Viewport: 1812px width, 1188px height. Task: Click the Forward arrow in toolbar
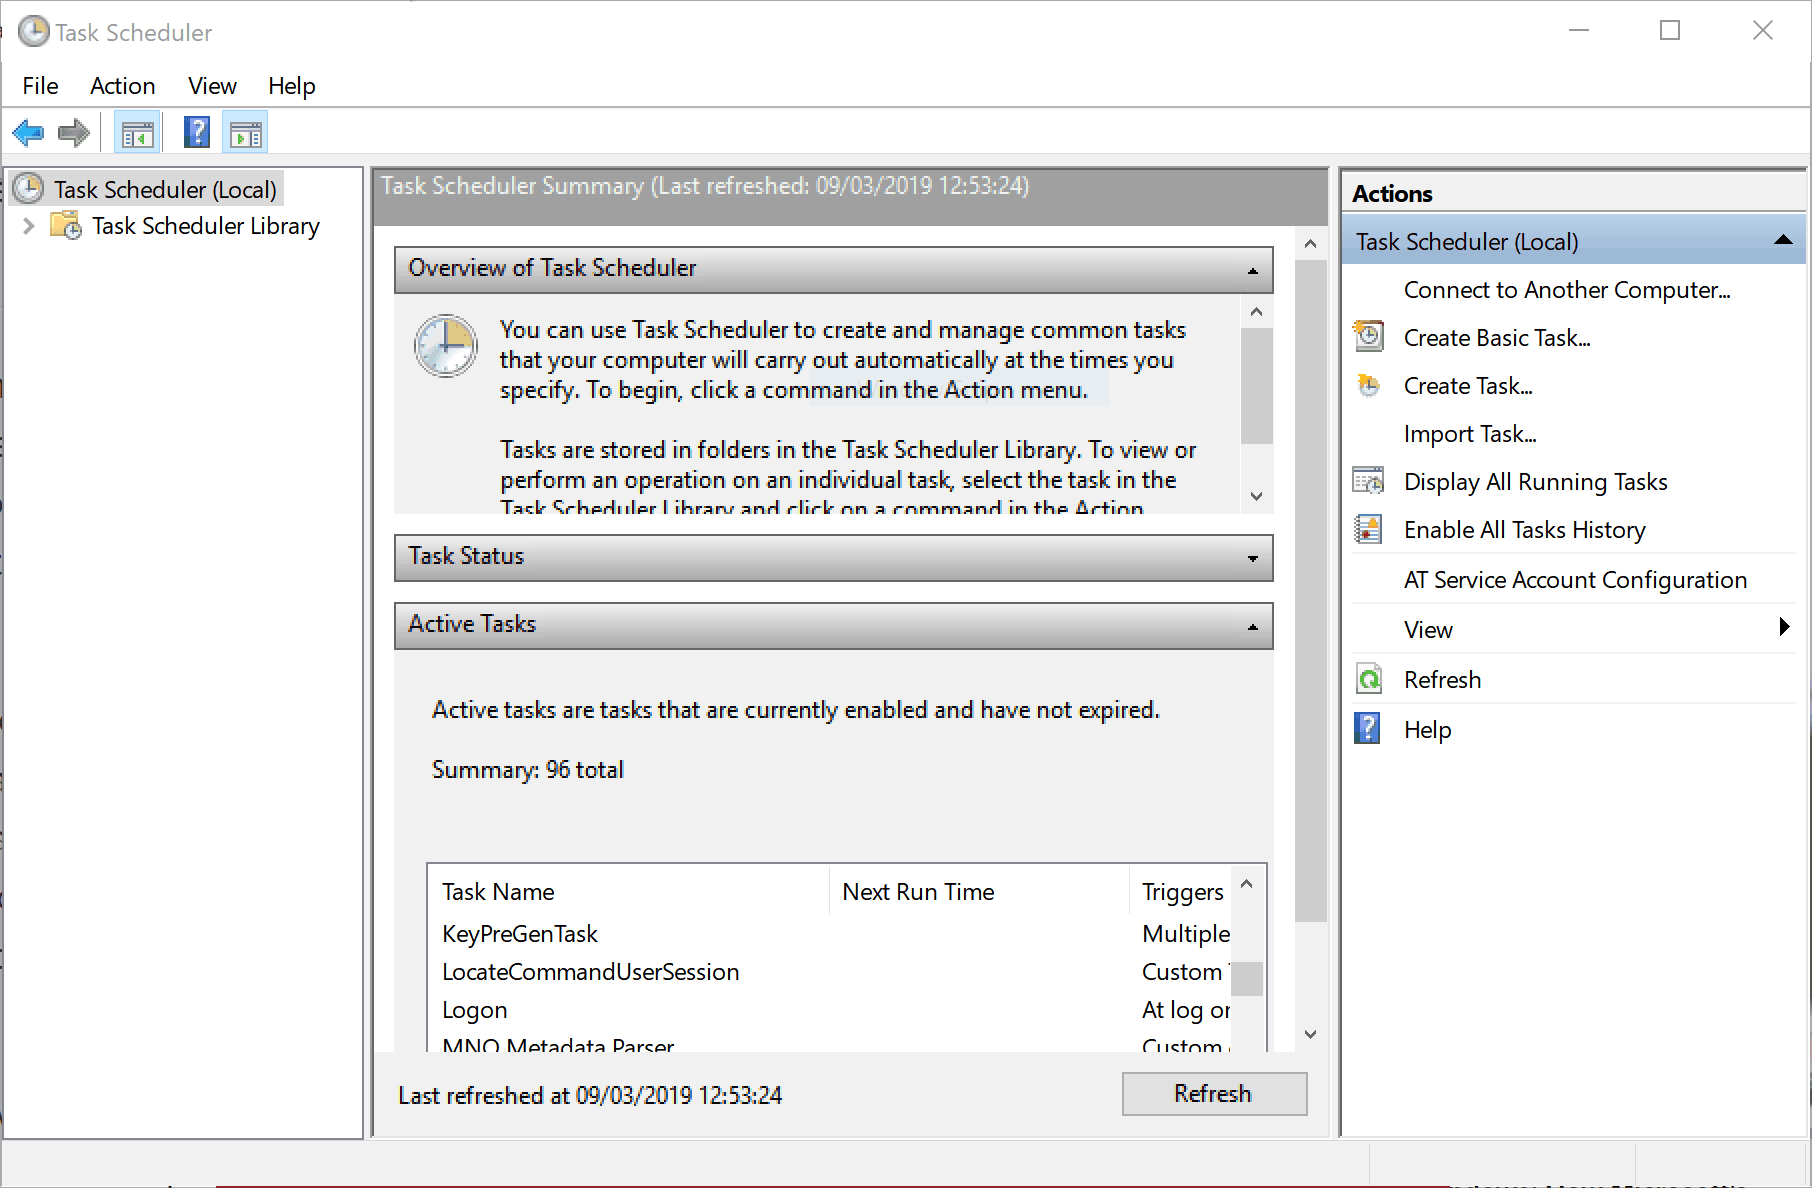click(74, 133)
